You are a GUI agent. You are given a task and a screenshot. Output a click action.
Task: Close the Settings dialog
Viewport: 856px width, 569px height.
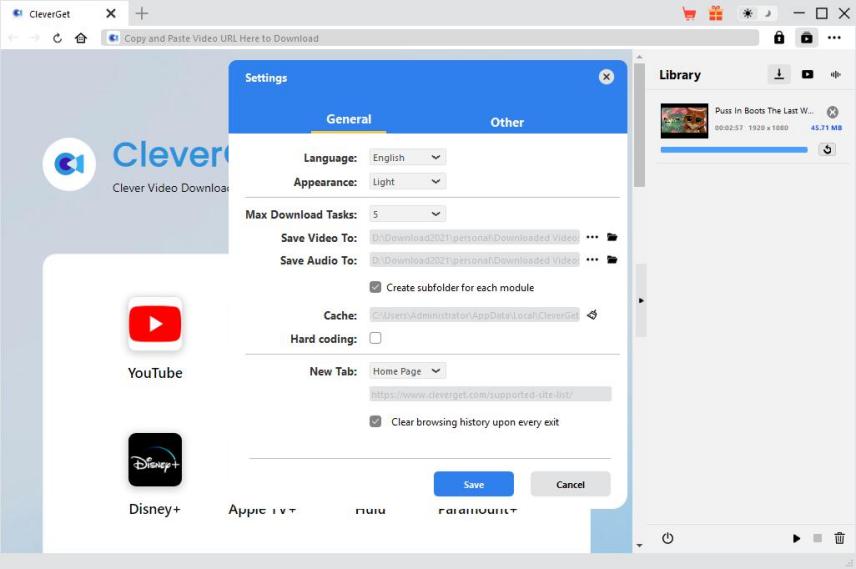pos(606,77)
